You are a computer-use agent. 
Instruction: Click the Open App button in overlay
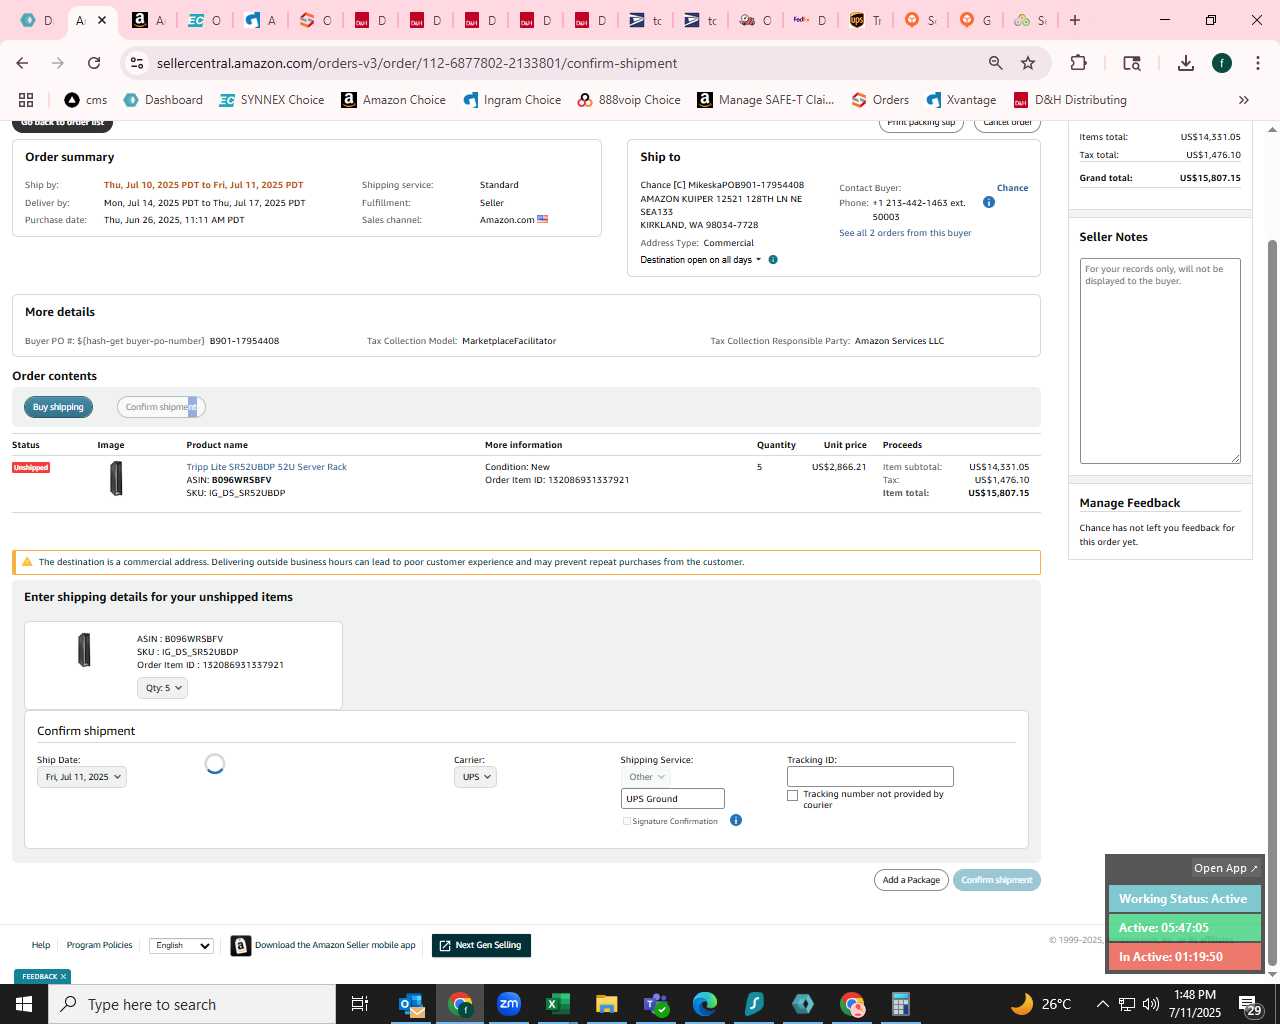click(1226, 868)
